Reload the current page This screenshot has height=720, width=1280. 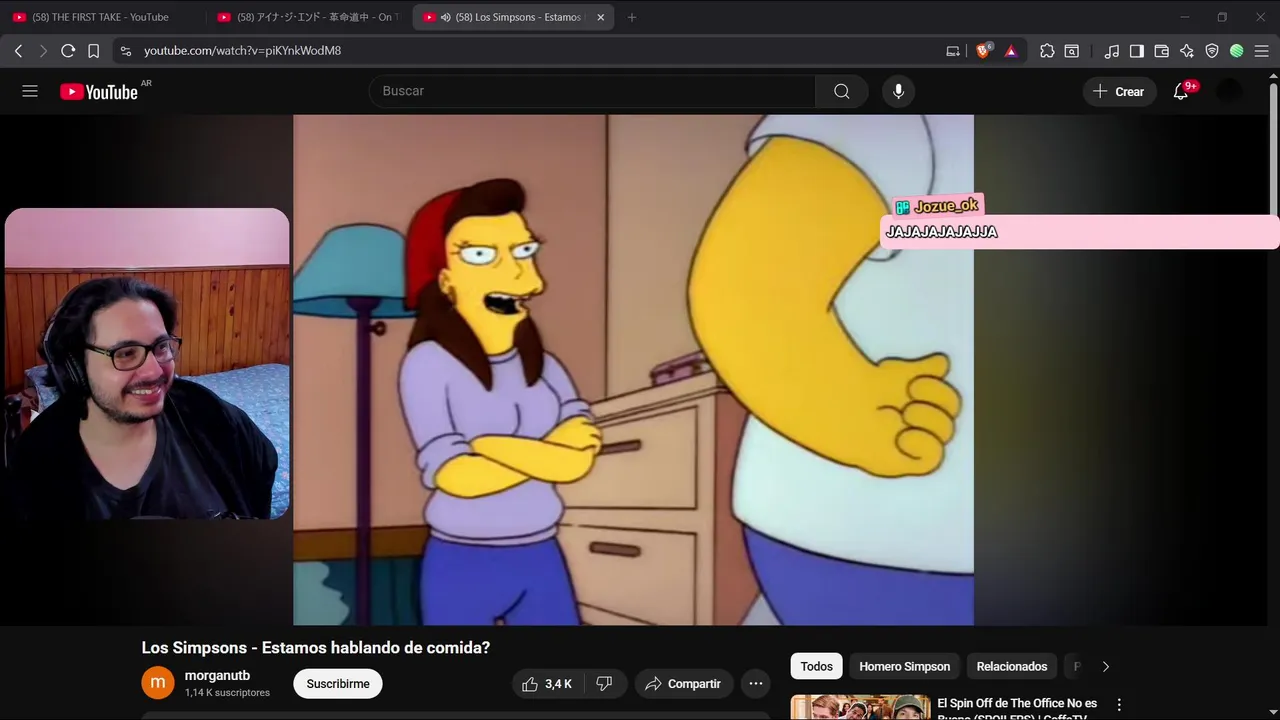pyautogui.click(x=68, y=50)
